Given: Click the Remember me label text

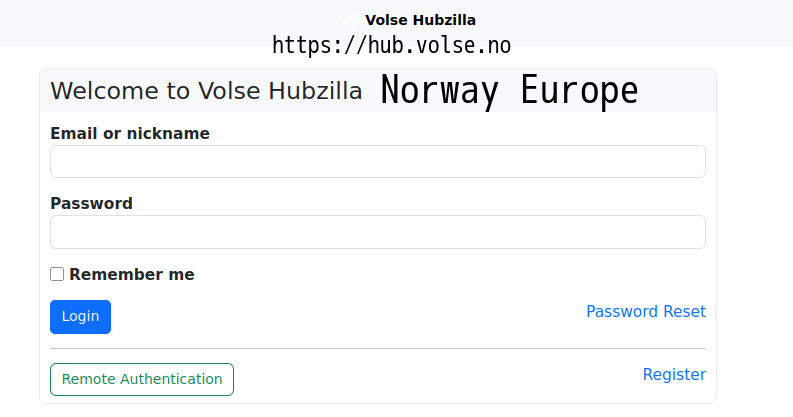Looking at the screenshot, I should pos(132,274).
